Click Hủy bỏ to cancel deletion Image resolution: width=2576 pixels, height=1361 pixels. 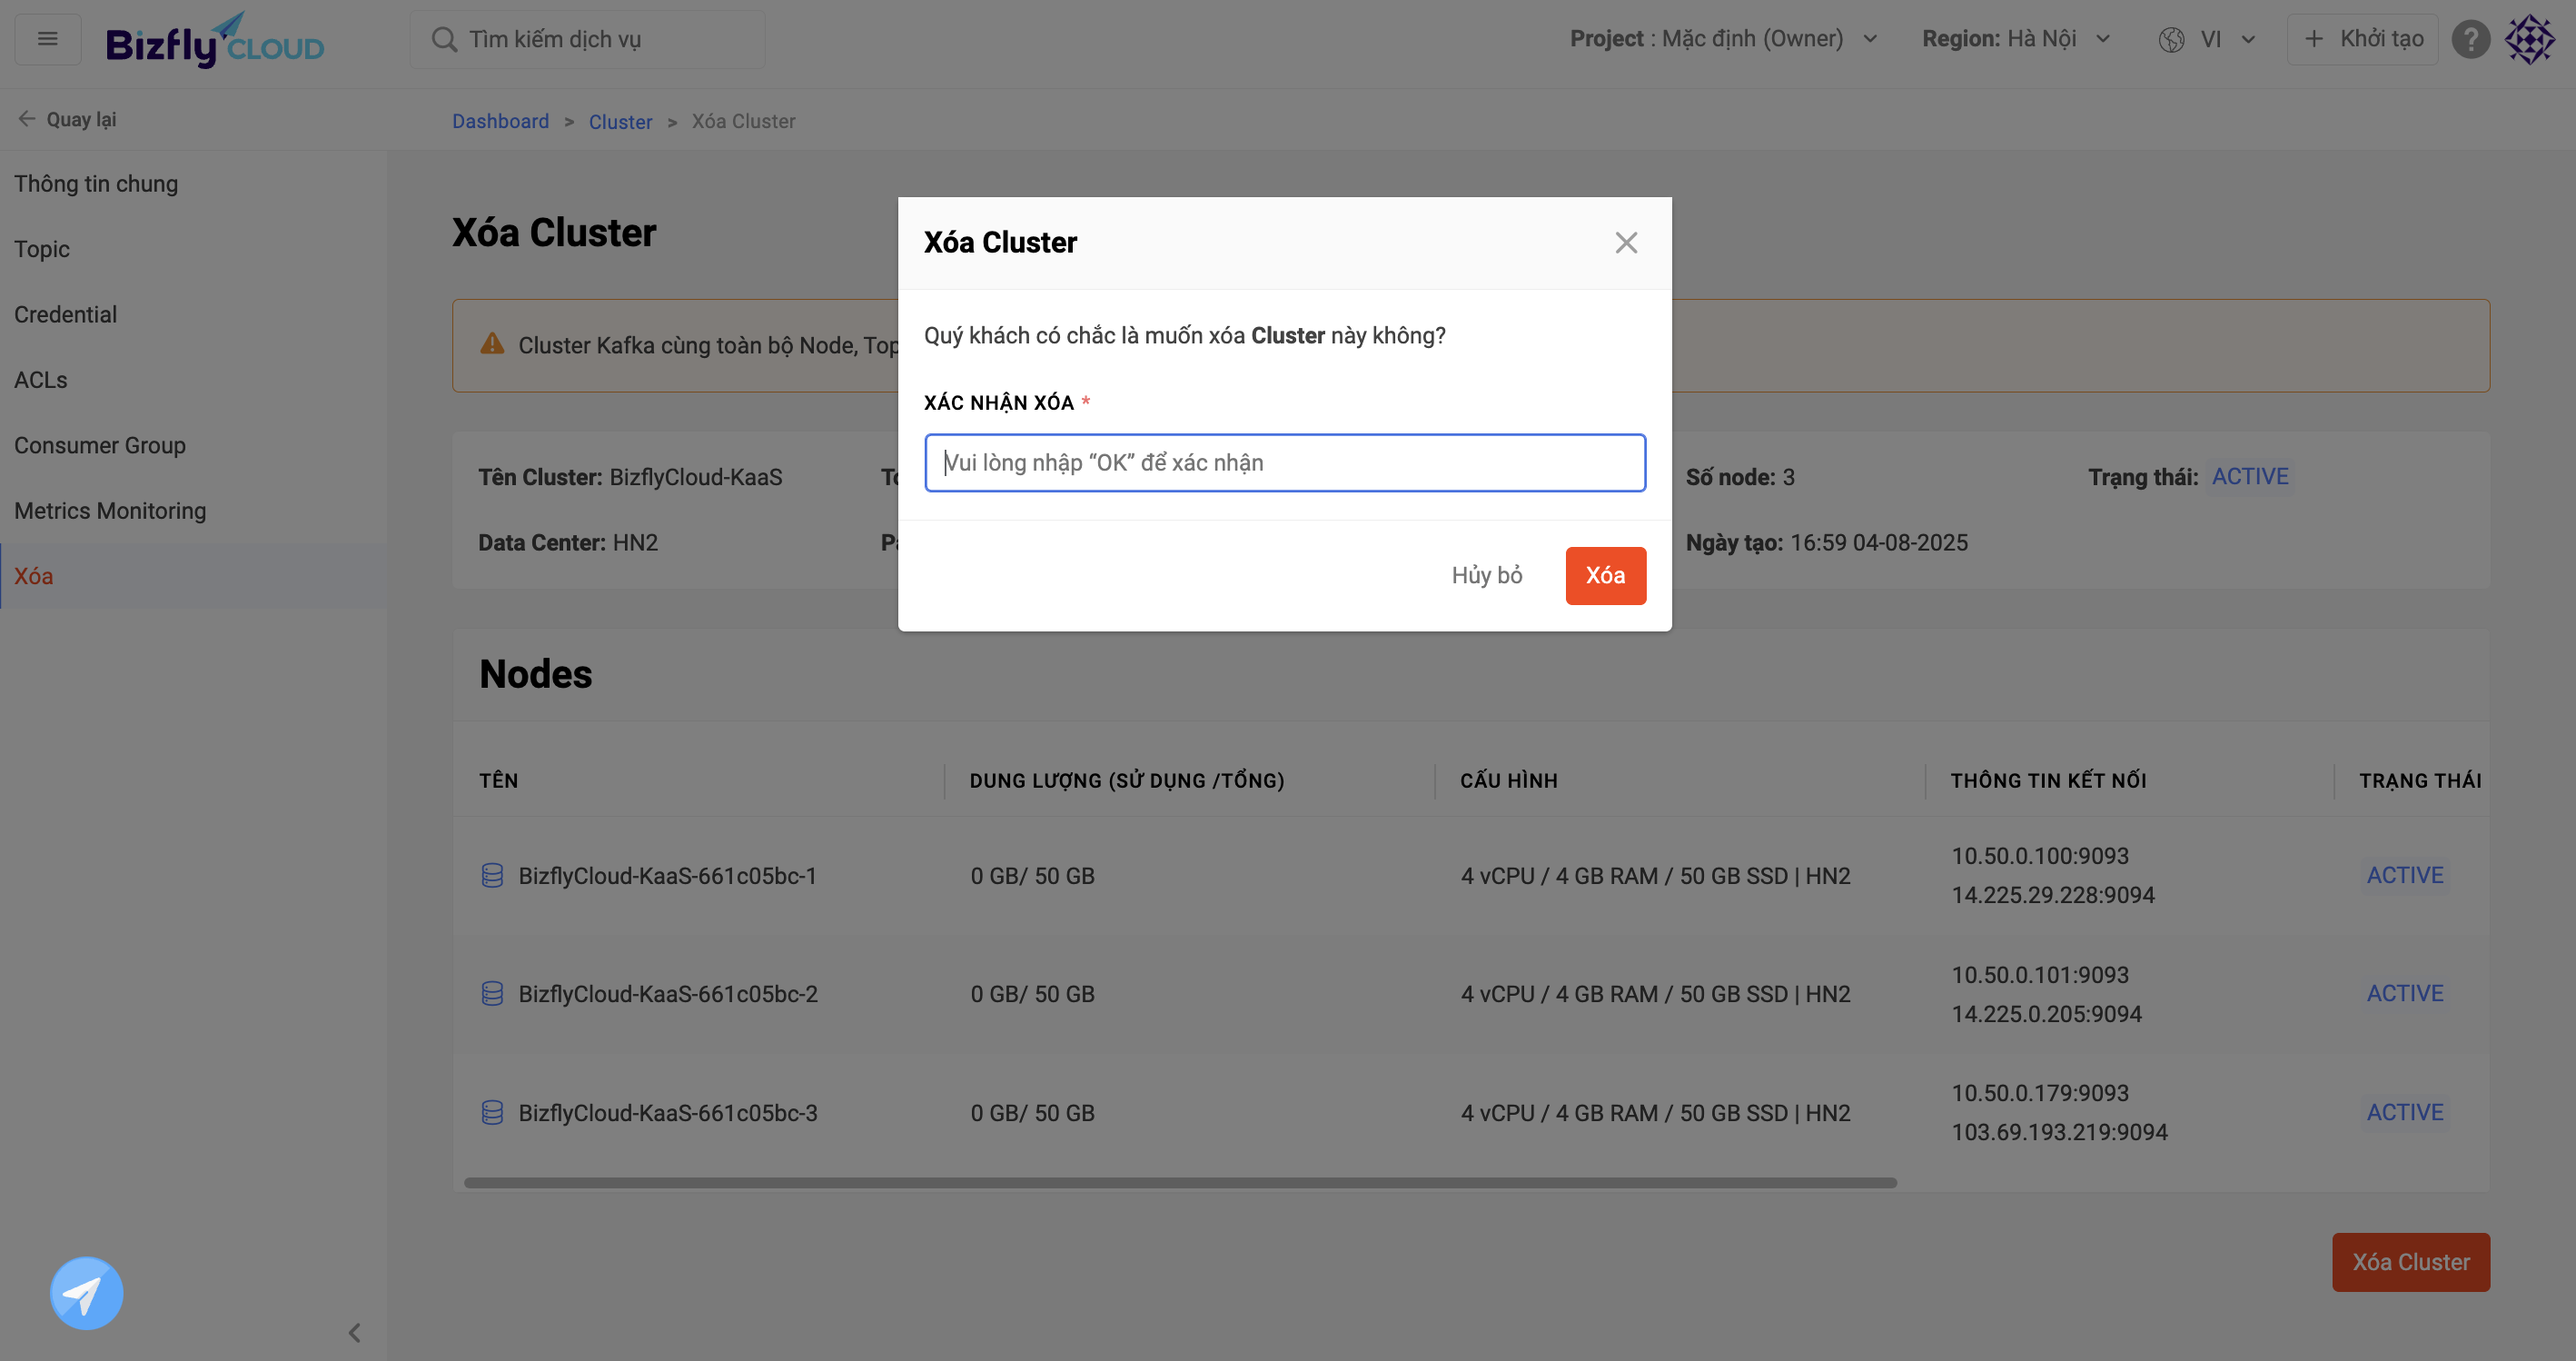click(x=1487, y=576)
